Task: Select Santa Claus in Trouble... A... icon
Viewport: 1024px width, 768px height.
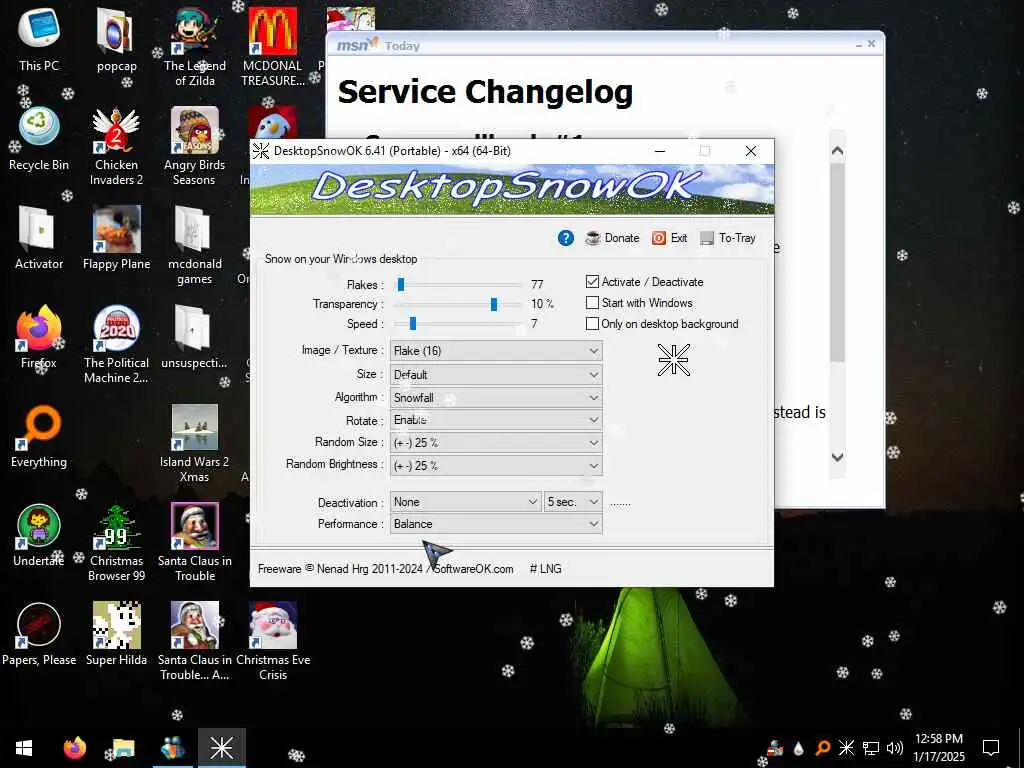Action: pyautogui.click(x=195, y=643)
